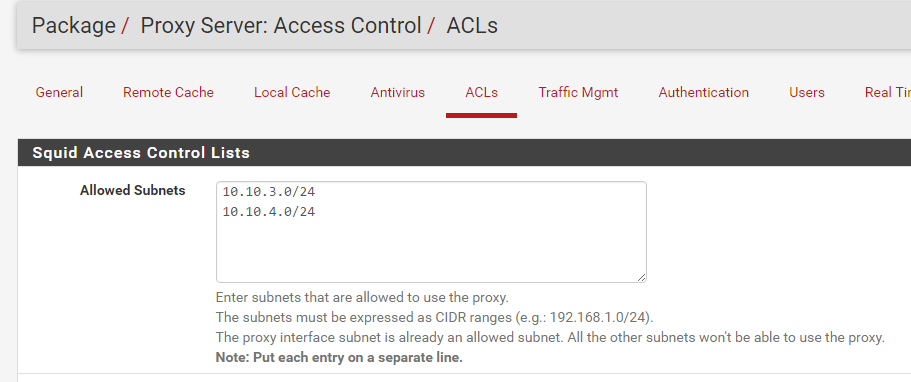Select the partially visible Real Time tab

887,92
